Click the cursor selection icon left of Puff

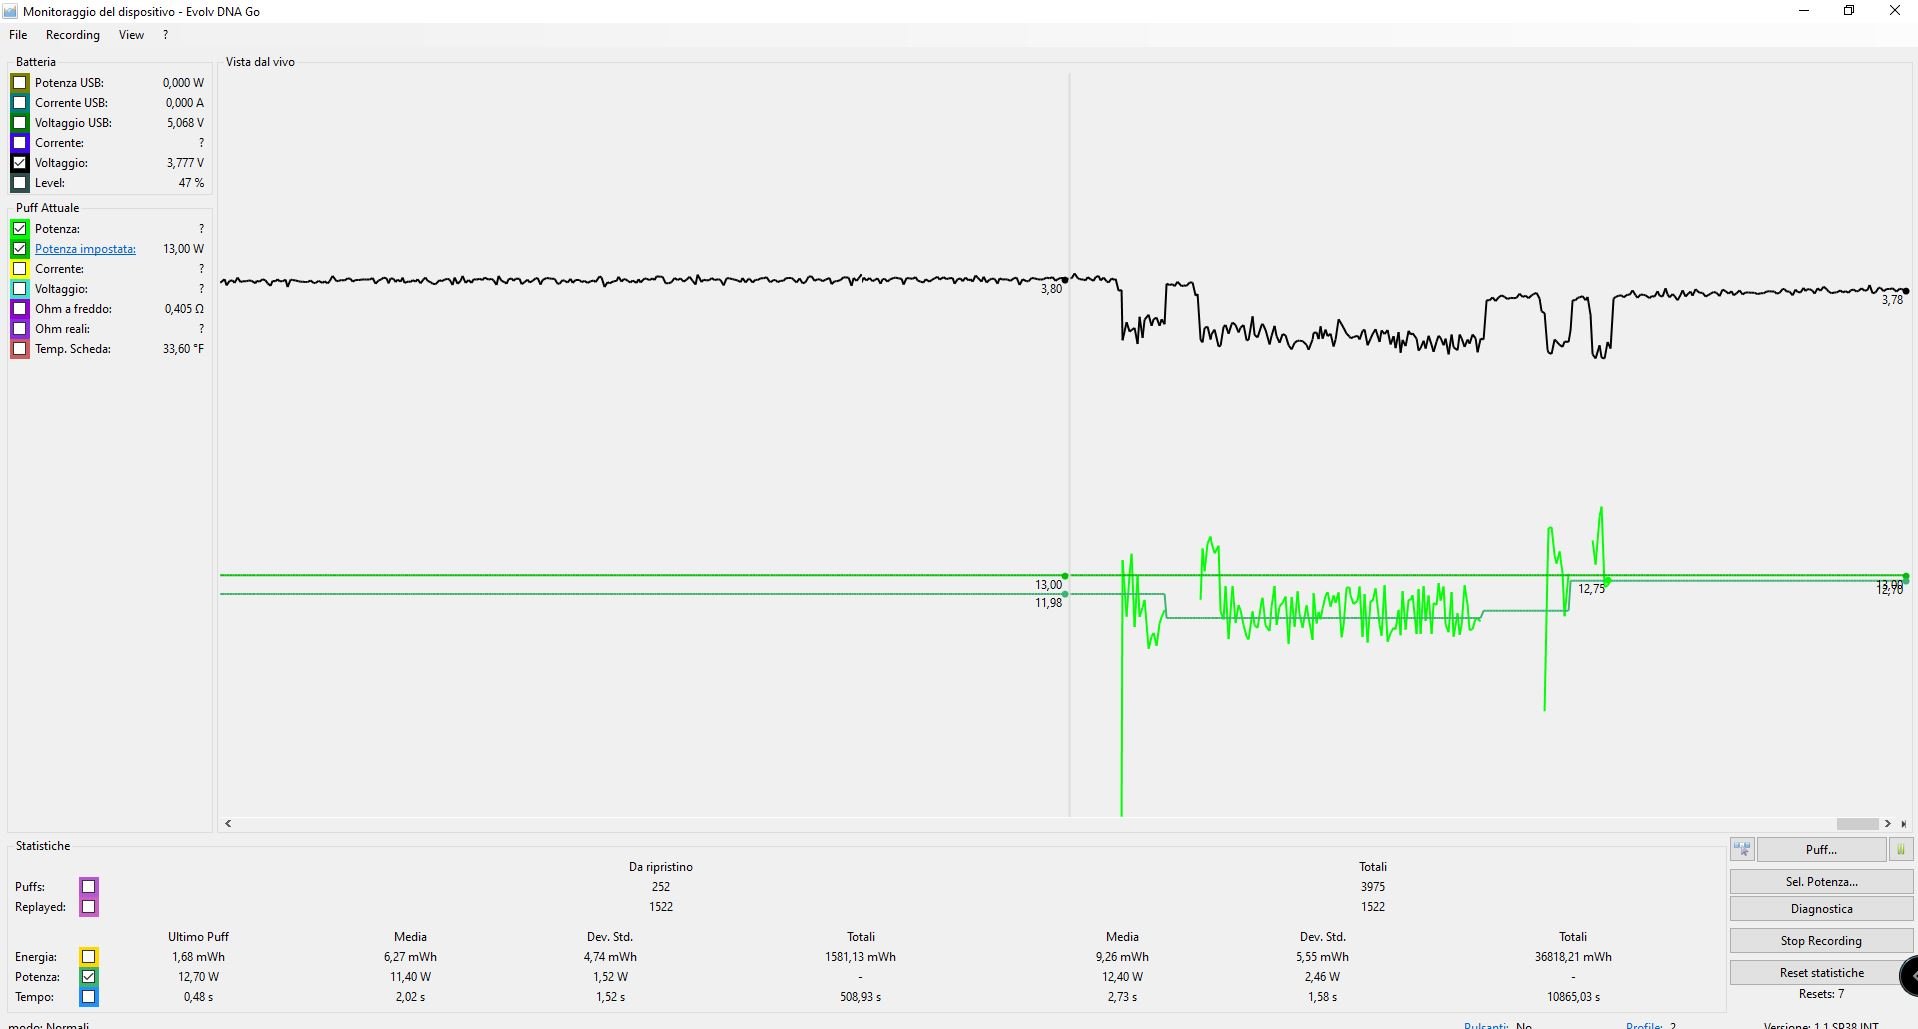click(x=1742, y=849)
